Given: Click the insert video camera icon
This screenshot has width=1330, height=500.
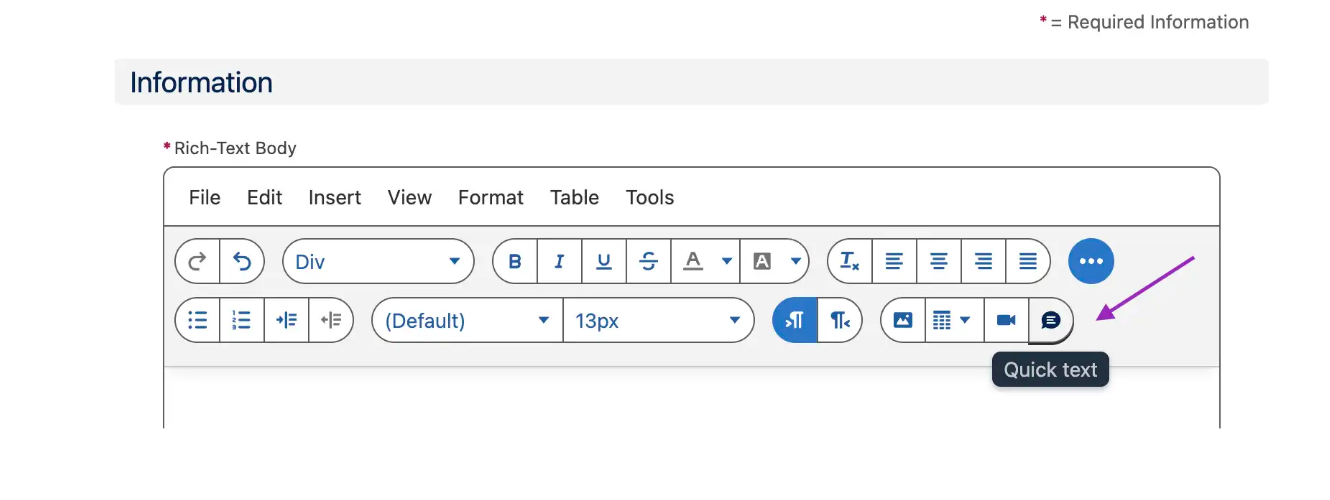Looking at the screenshot, I should pos(1006,320).
